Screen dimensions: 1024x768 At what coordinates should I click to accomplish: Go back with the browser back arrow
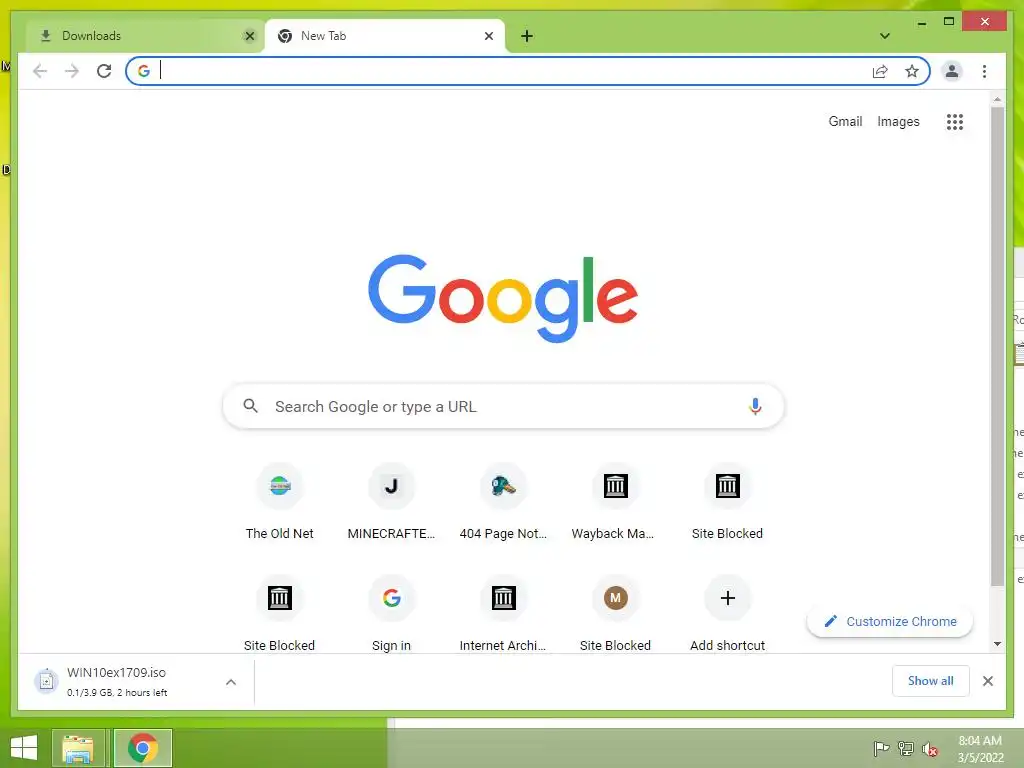tap(40, 71)
